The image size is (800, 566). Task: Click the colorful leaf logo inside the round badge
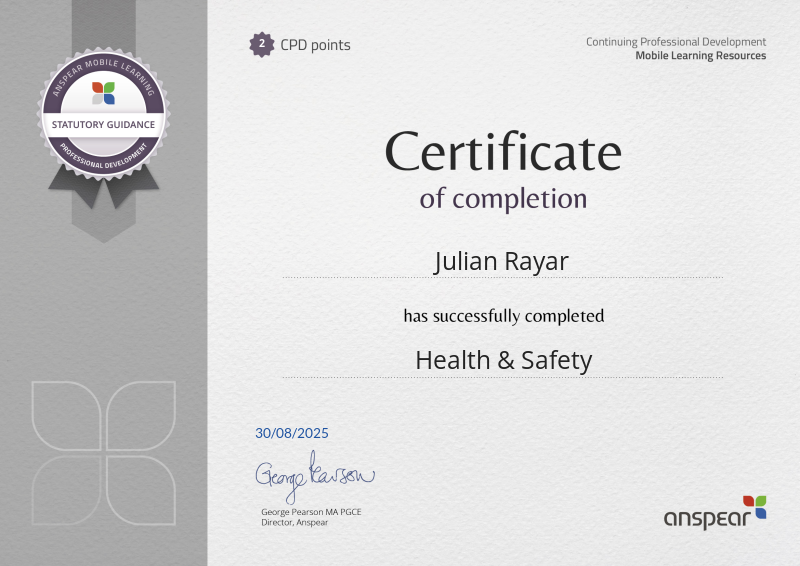coord(104,93)
